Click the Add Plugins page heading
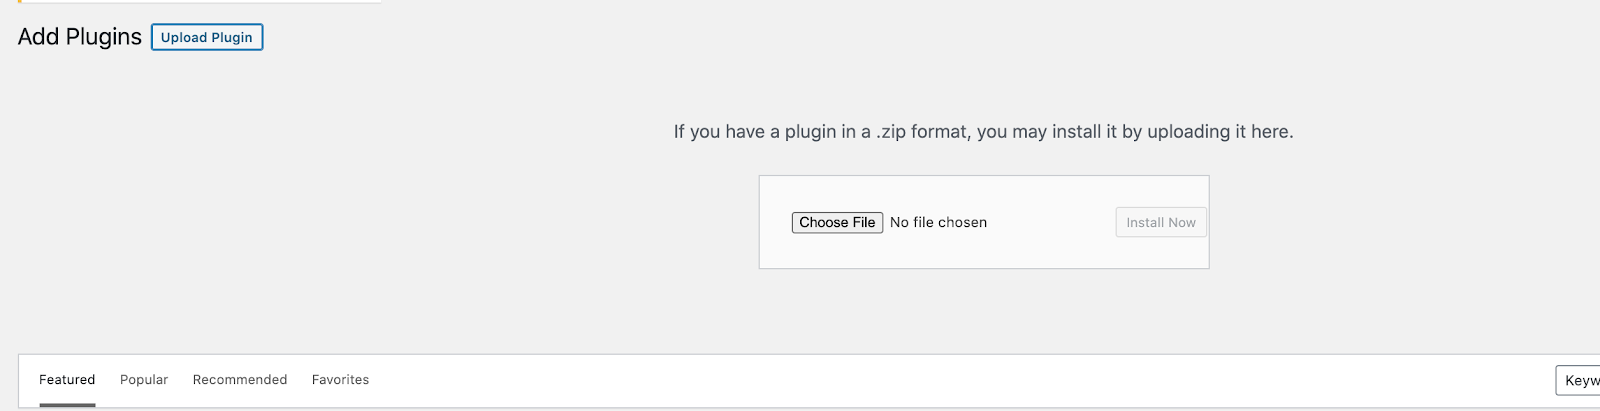Screen dimensions: 1600x411 tap(80, 37)
